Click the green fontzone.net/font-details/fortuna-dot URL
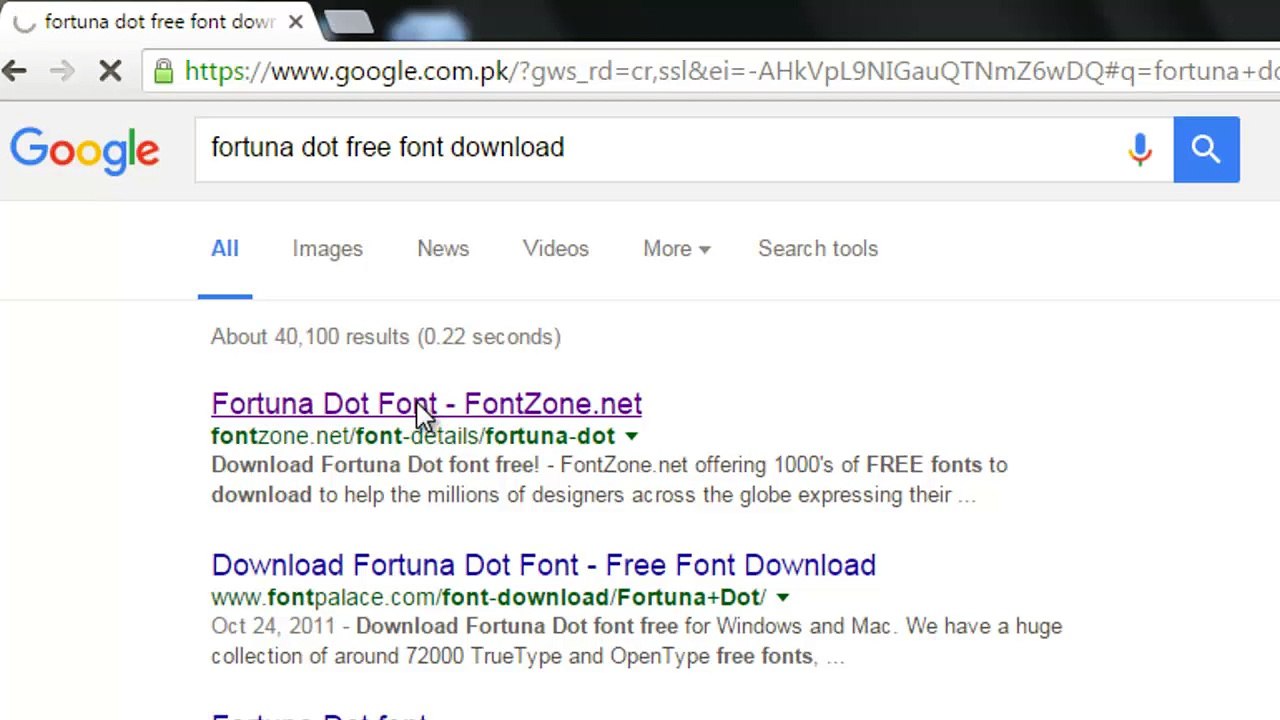The width and height of the screenshot is (1280, 720). click(x=413, y=436)
